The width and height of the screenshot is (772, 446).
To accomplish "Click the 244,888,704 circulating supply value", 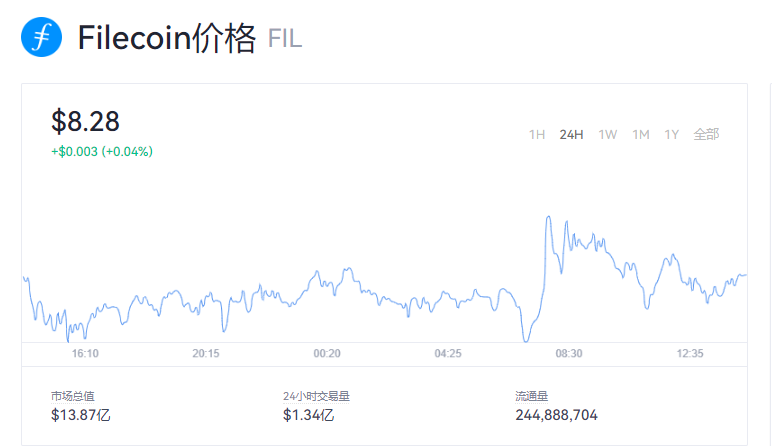I will 556,415.
